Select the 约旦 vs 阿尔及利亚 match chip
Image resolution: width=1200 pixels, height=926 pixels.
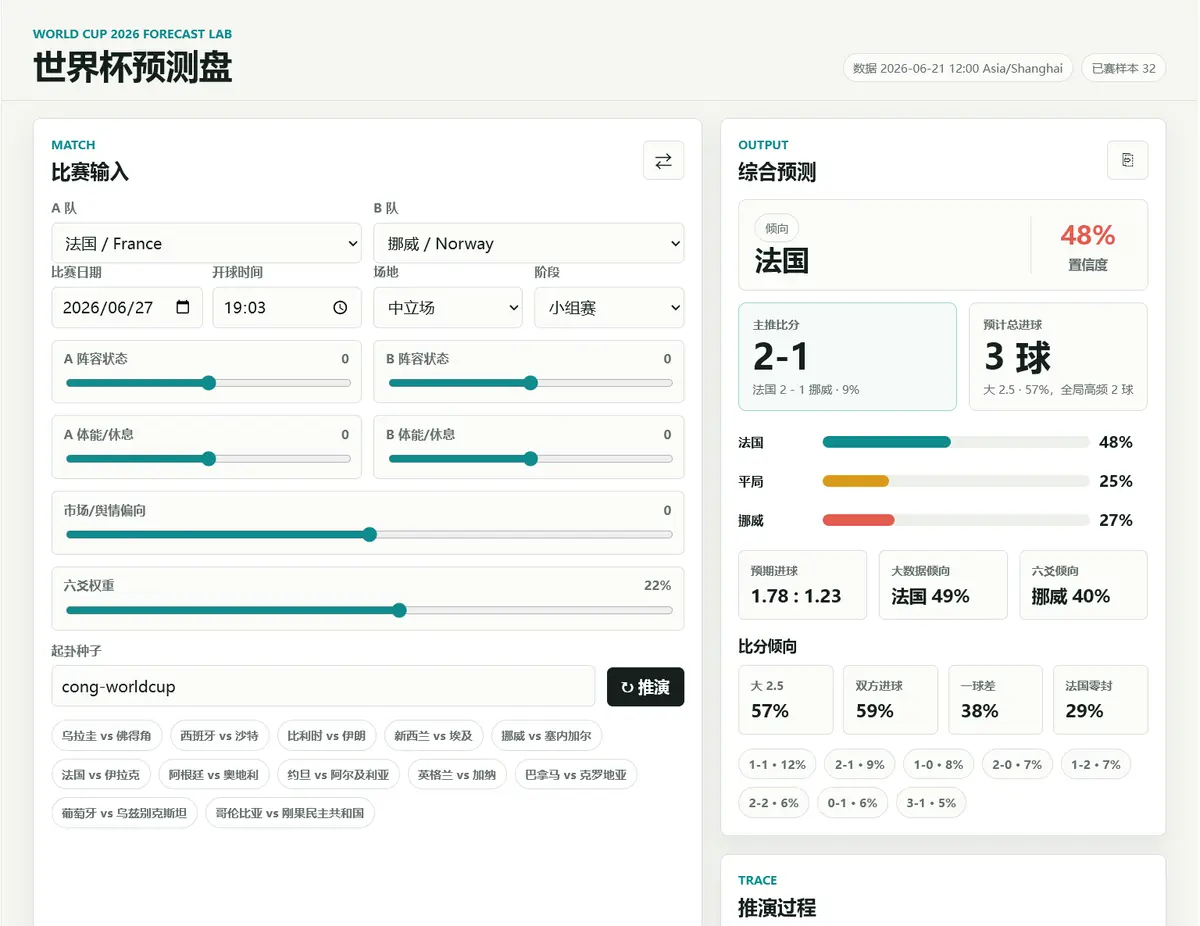[x=338, y=775]
